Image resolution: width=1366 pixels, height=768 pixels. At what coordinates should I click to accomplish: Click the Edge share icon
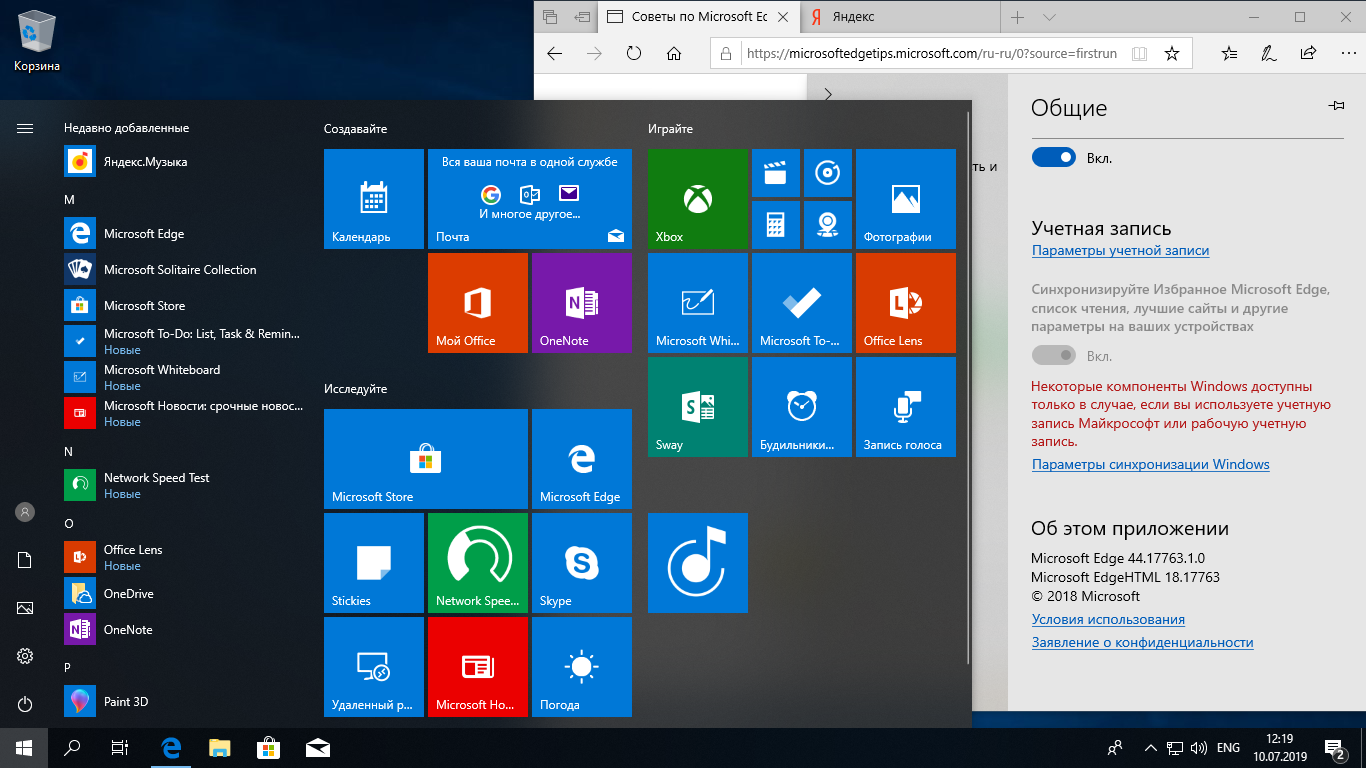[1308, 53]
